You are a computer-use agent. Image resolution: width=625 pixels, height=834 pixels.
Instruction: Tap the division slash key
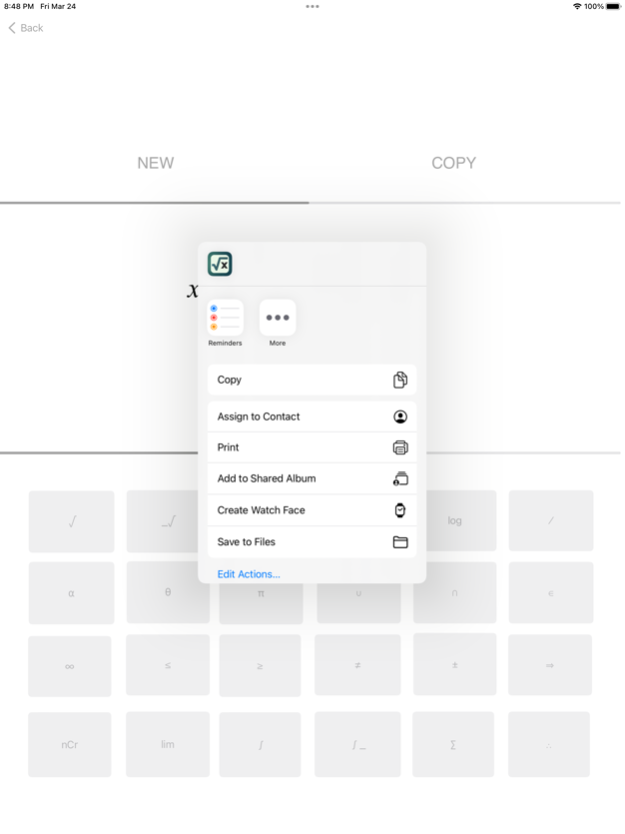[x=551, y=521]
